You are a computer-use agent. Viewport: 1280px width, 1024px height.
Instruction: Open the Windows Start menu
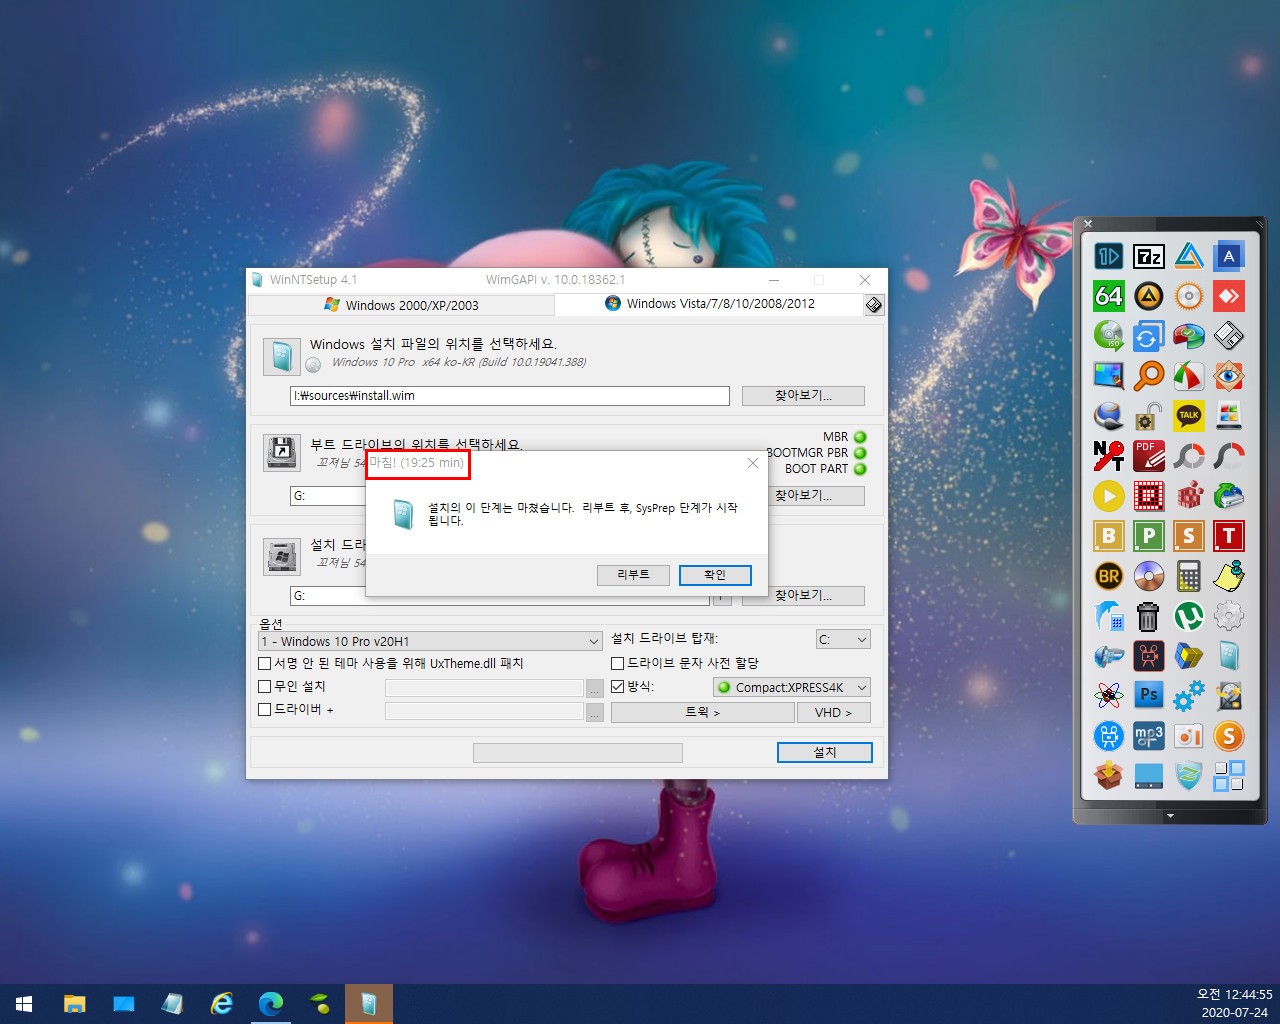tap(24, 1004)
